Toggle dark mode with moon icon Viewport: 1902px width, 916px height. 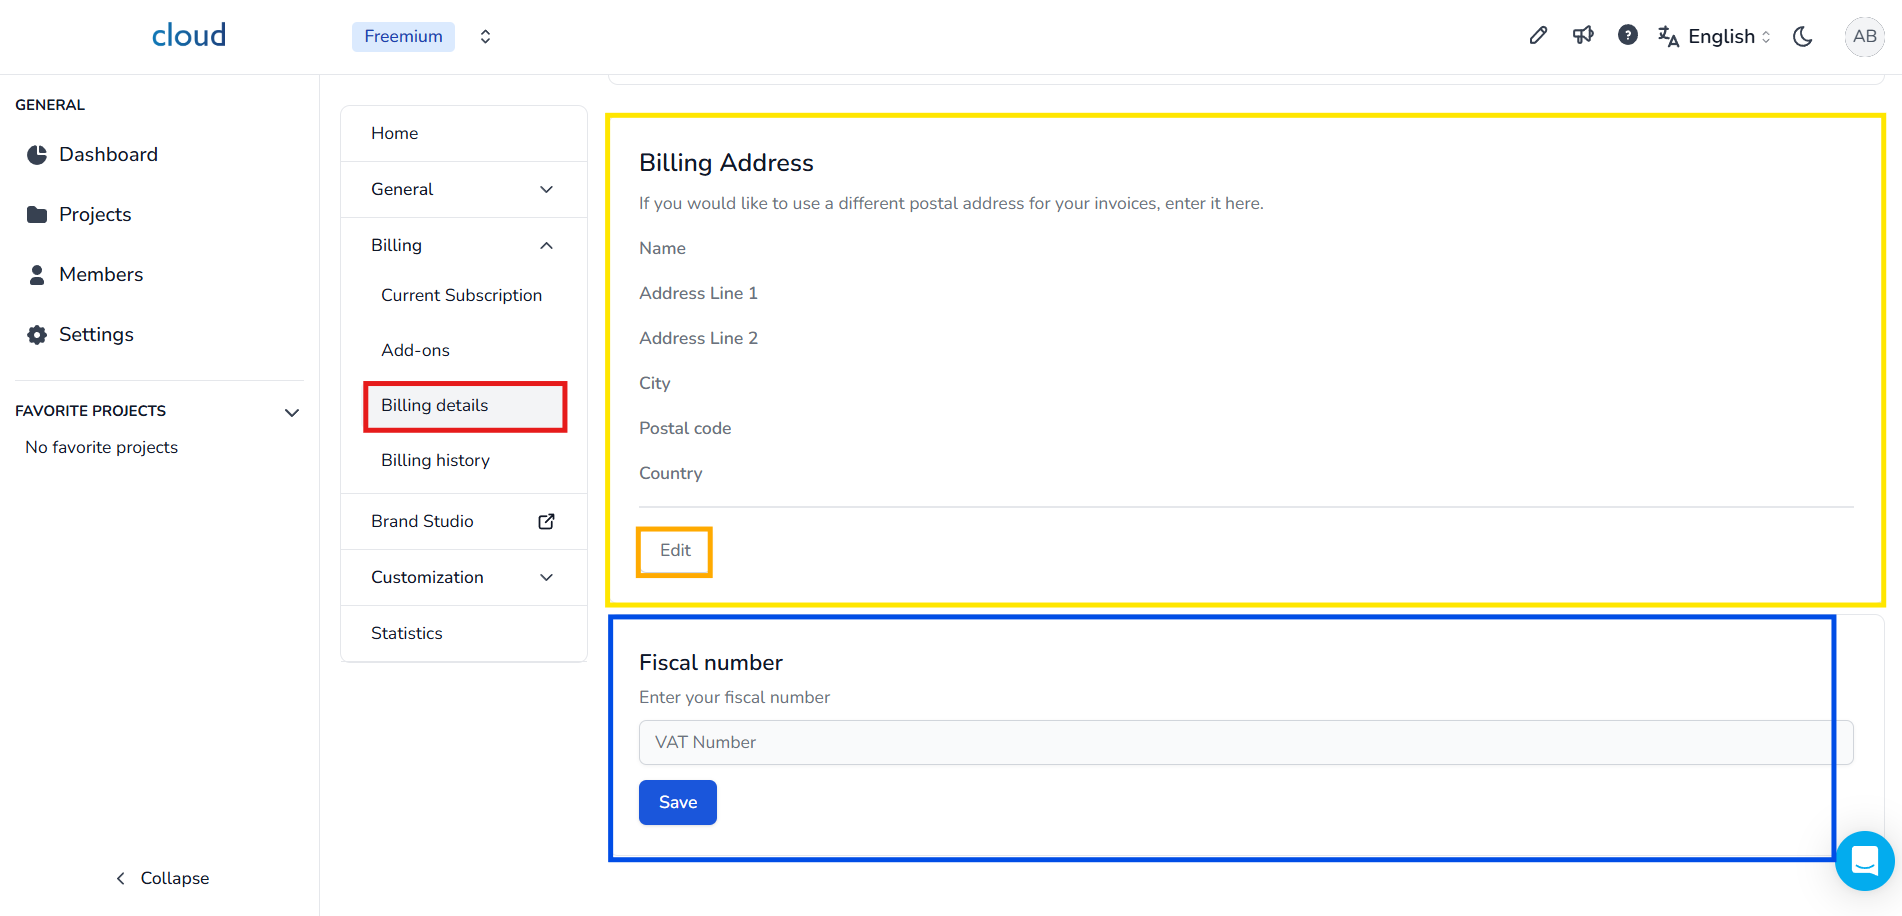[x=1803, y=37]
